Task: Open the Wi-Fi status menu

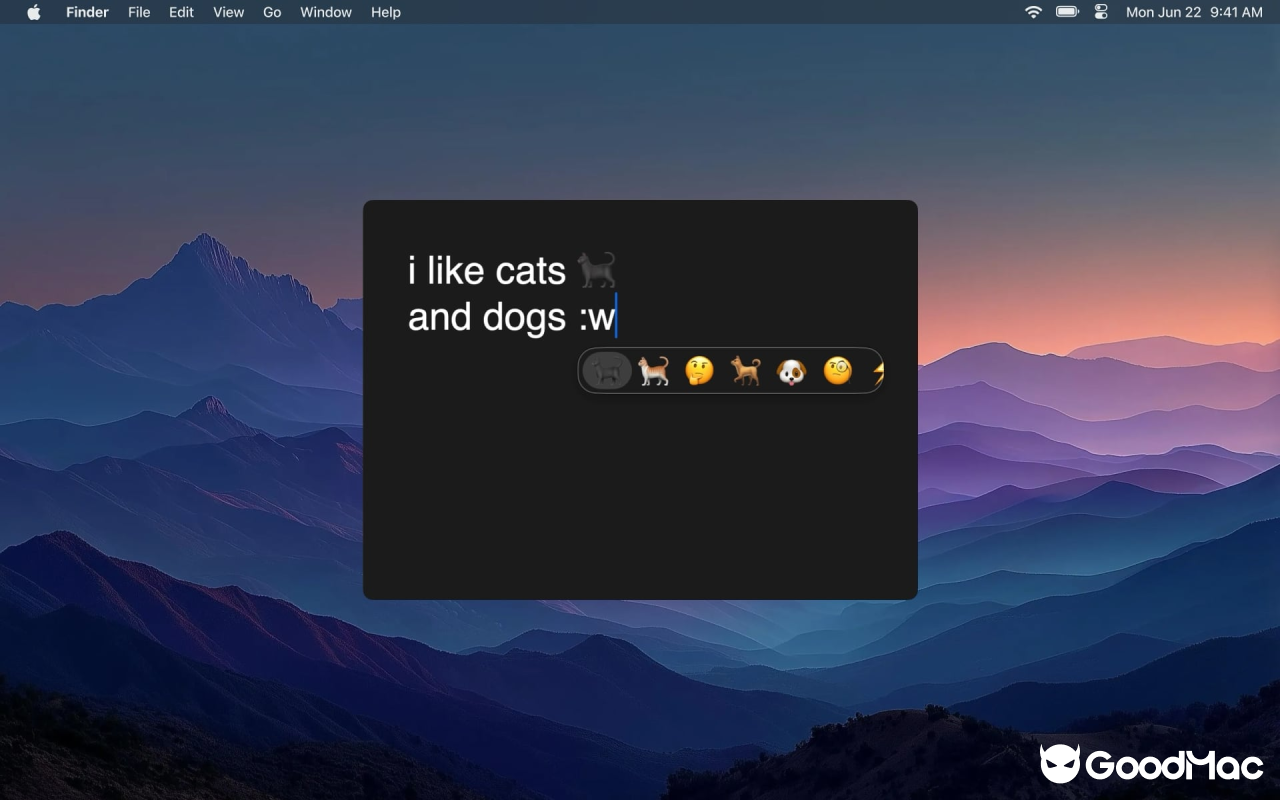Action: pyautogui.click(x=1033, y=12)
